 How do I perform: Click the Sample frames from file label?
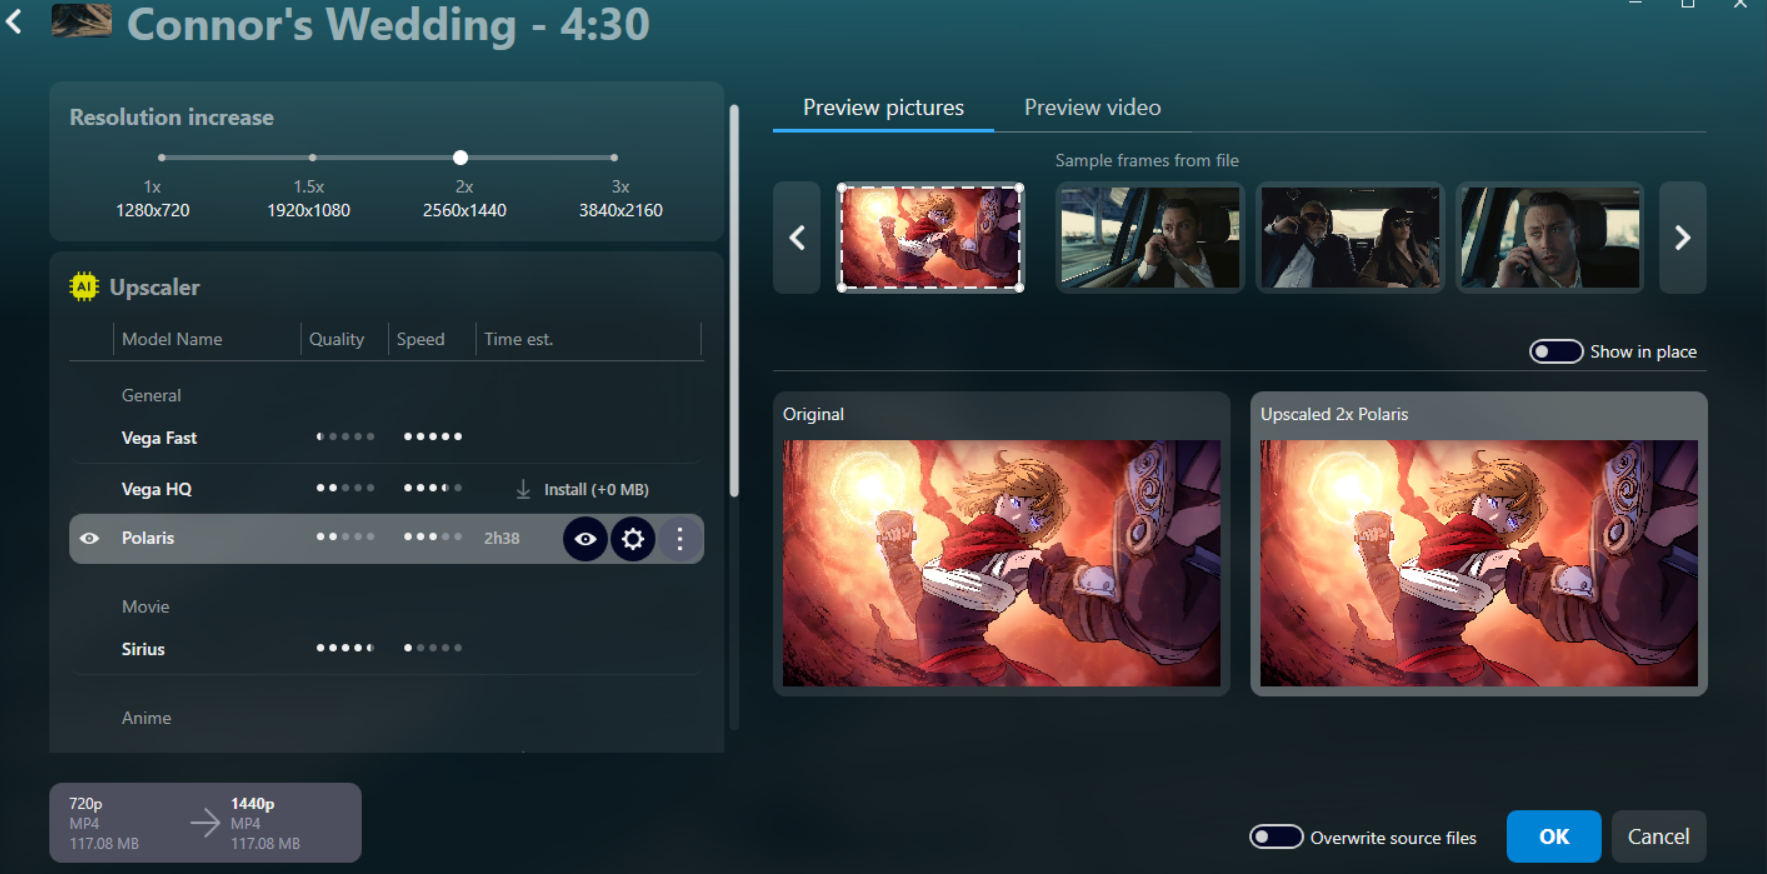(1147, 160)
